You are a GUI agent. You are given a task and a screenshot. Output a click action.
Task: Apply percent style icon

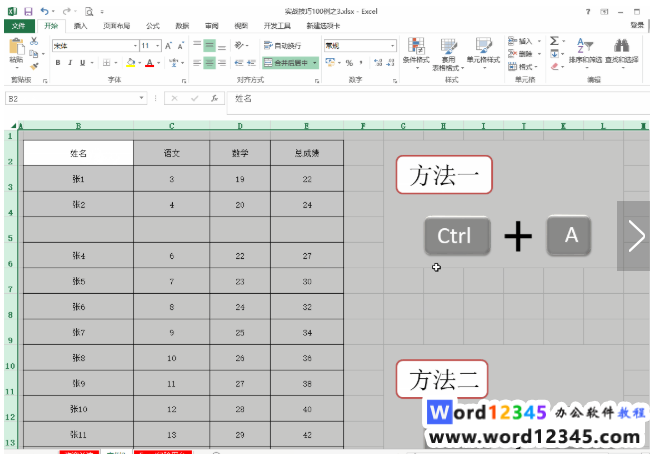pos(349,63)
